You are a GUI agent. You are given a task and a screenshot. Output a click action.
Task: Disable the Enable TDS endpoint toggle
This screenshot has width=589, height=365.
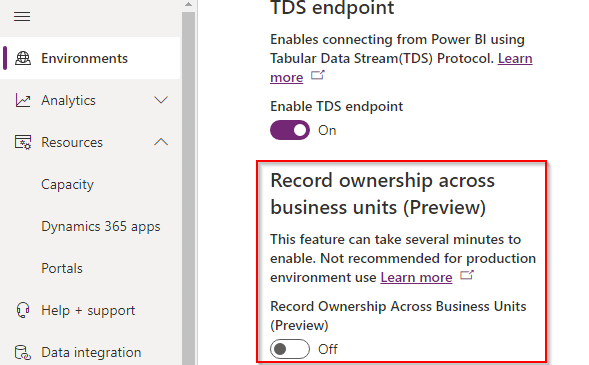click(290, 130)
